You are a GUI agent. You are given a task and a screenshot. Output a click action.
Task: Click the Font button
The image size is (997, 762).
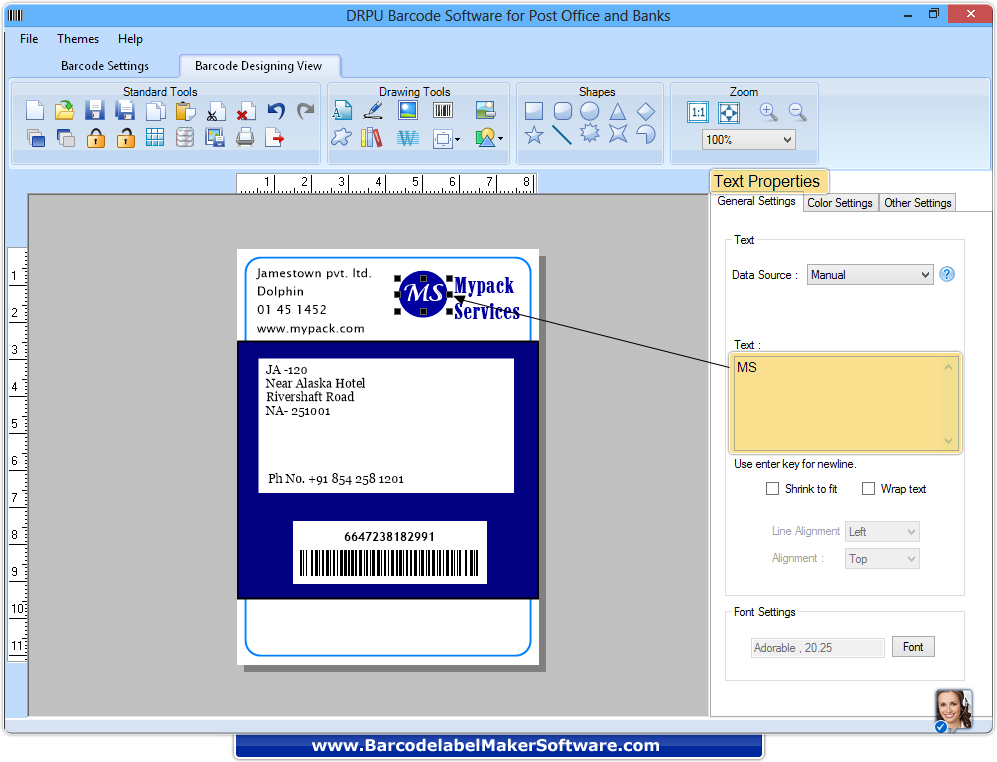[x=912, y=647]
